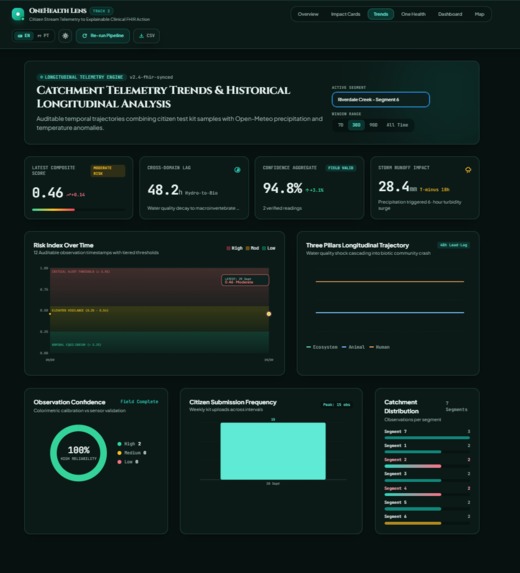Click the 48.2h lag value

[165, 190]
